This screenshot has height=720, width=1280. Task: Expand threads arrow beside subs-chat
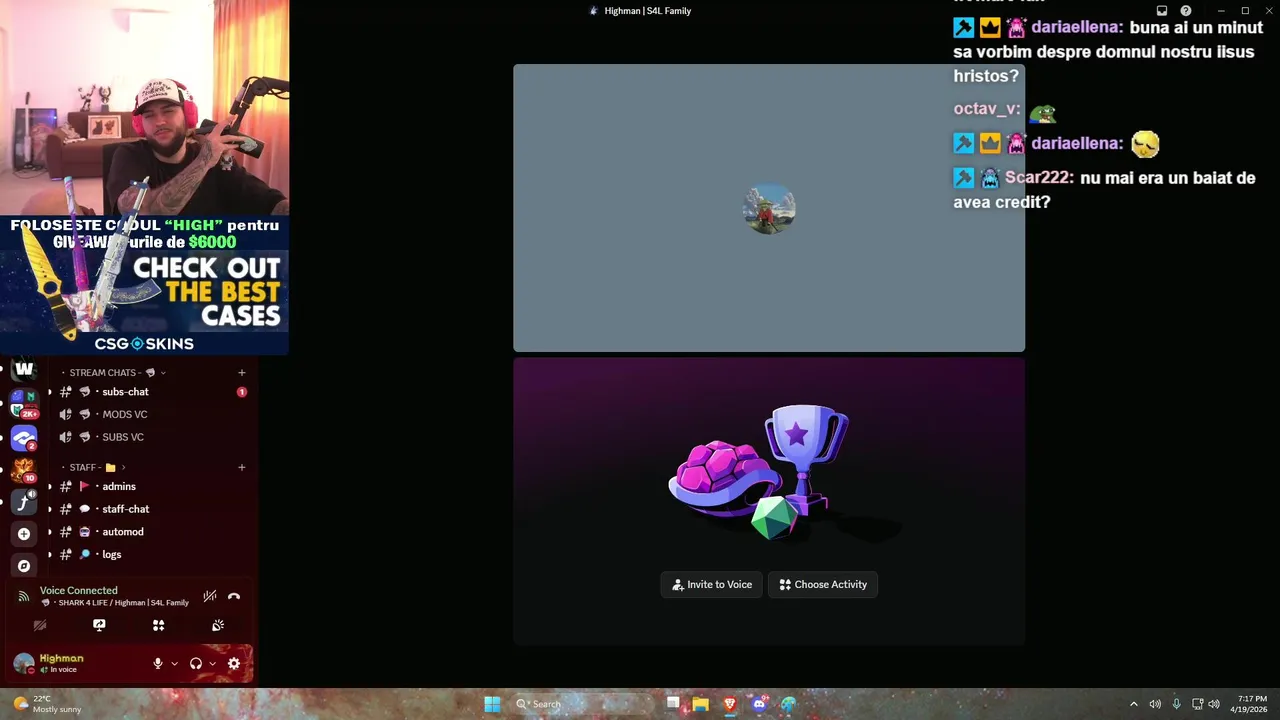point(50,392)
